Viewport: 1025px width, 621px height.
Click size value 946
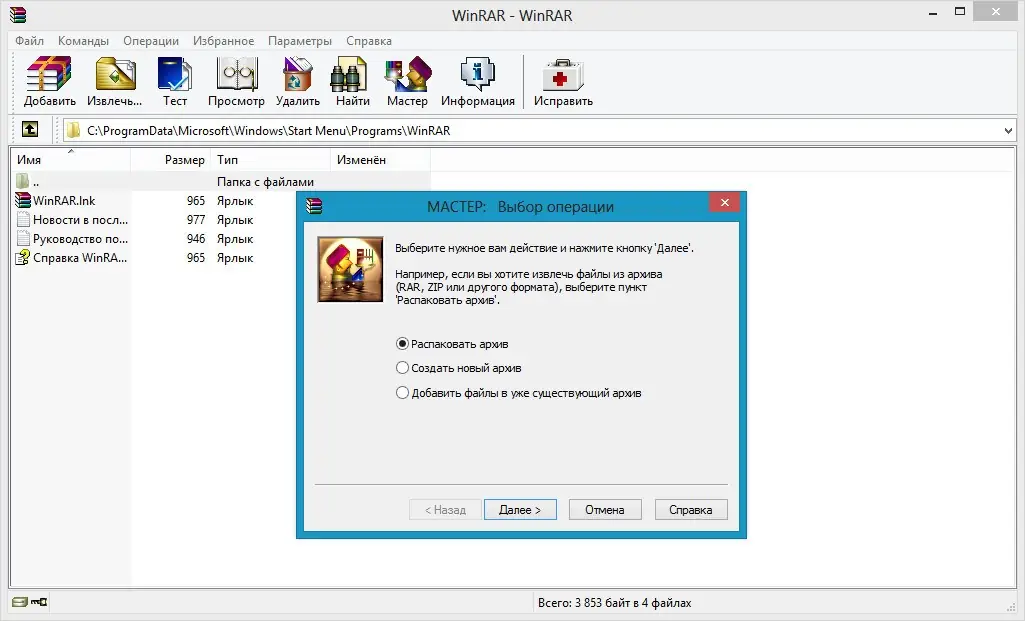pos(195,239)
